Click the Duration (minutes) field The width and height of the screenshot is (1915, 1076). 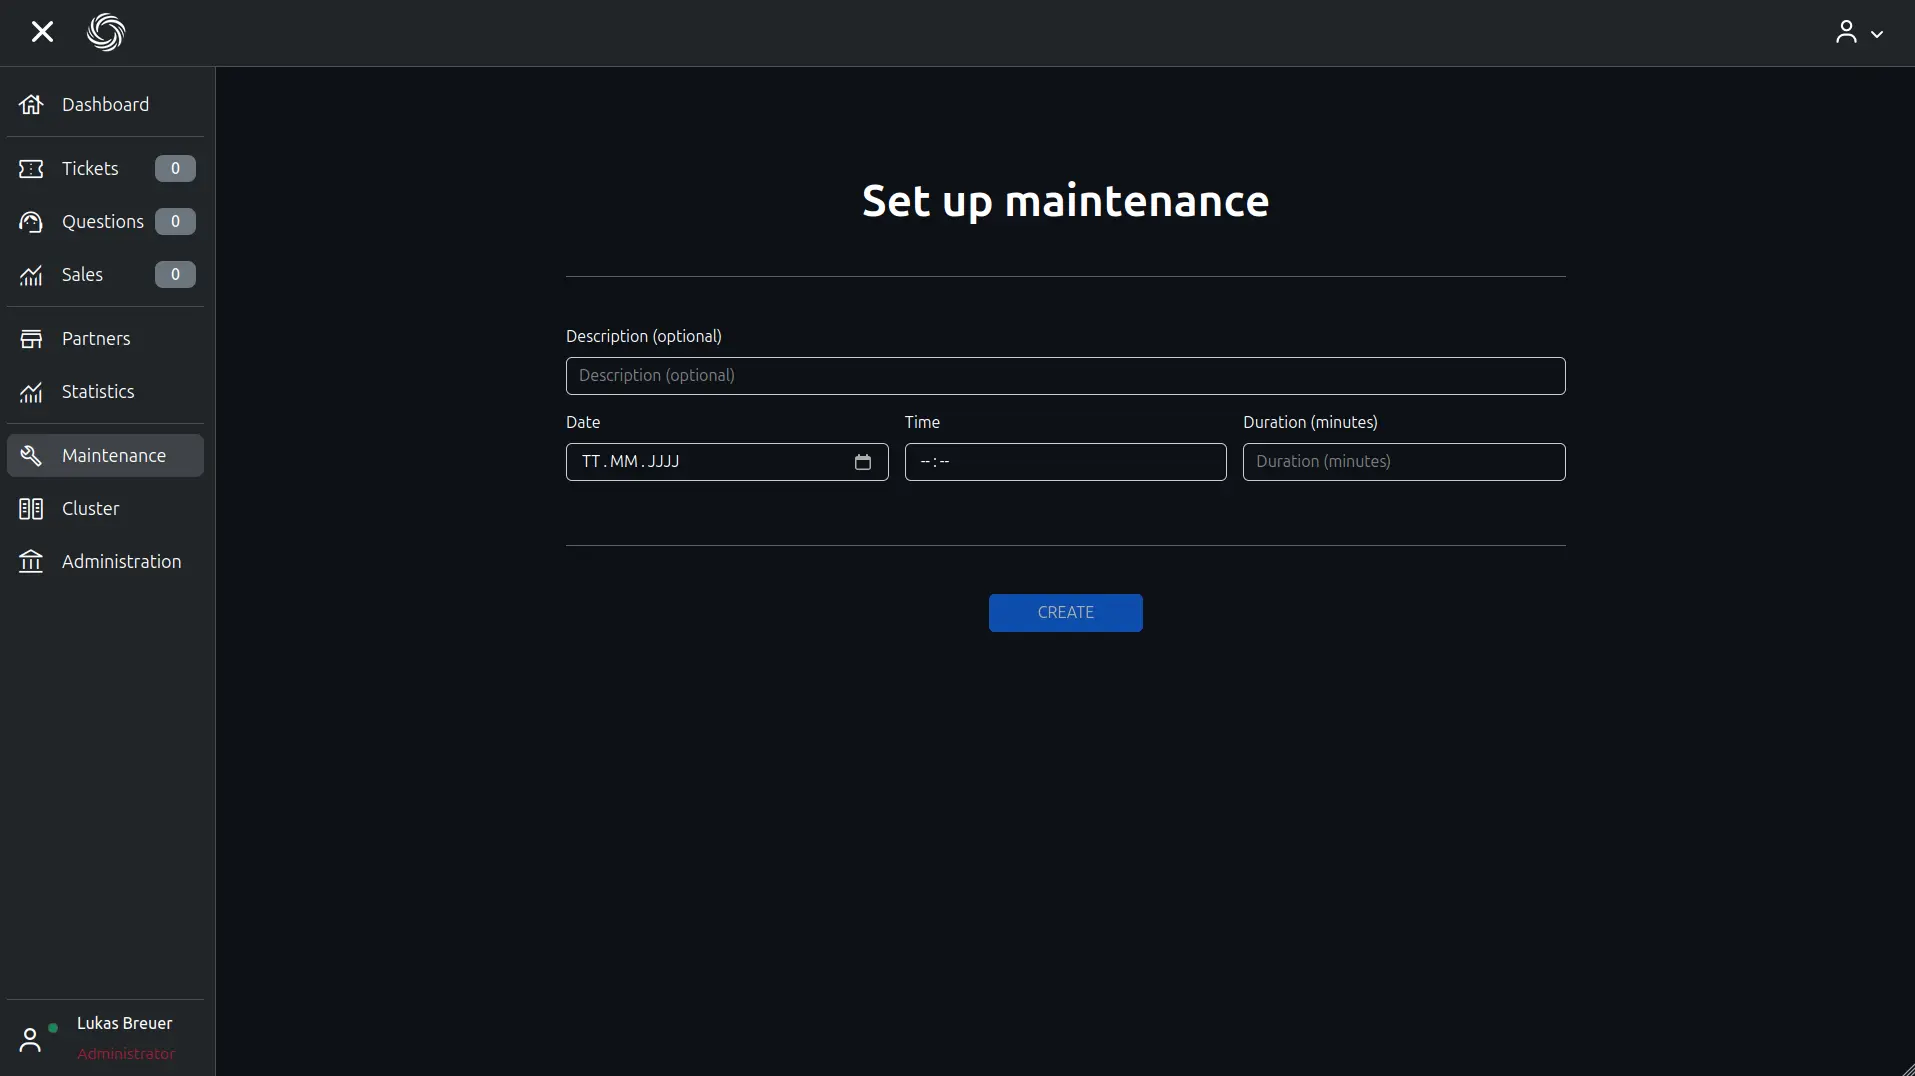pos(1403,462)
